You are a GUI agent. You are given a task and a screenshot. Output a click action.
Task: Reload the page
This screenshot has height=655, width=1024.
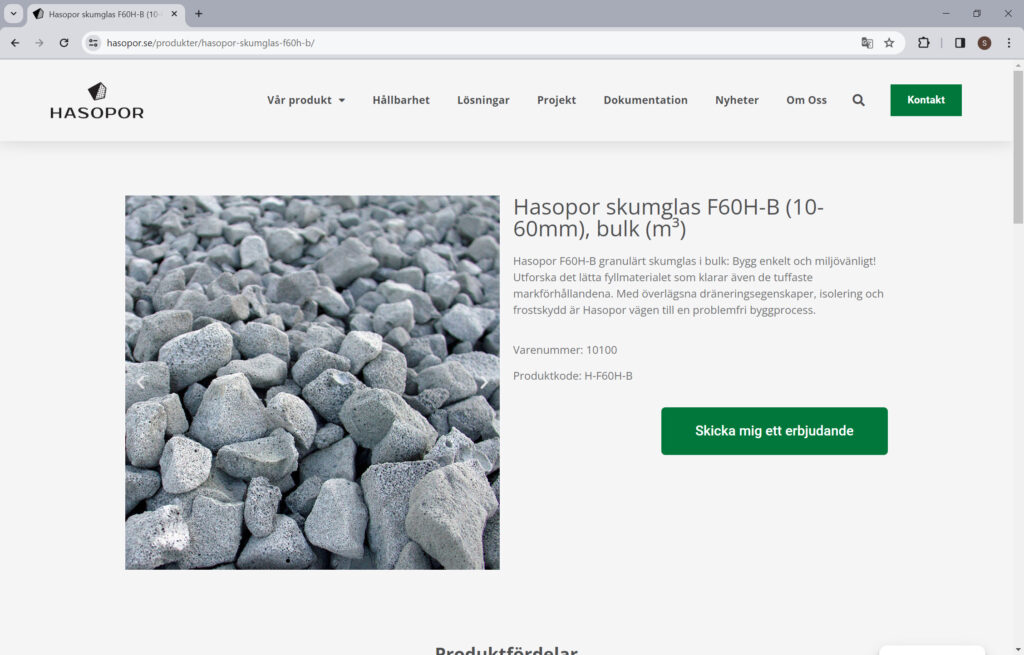[x=64, y=43]
